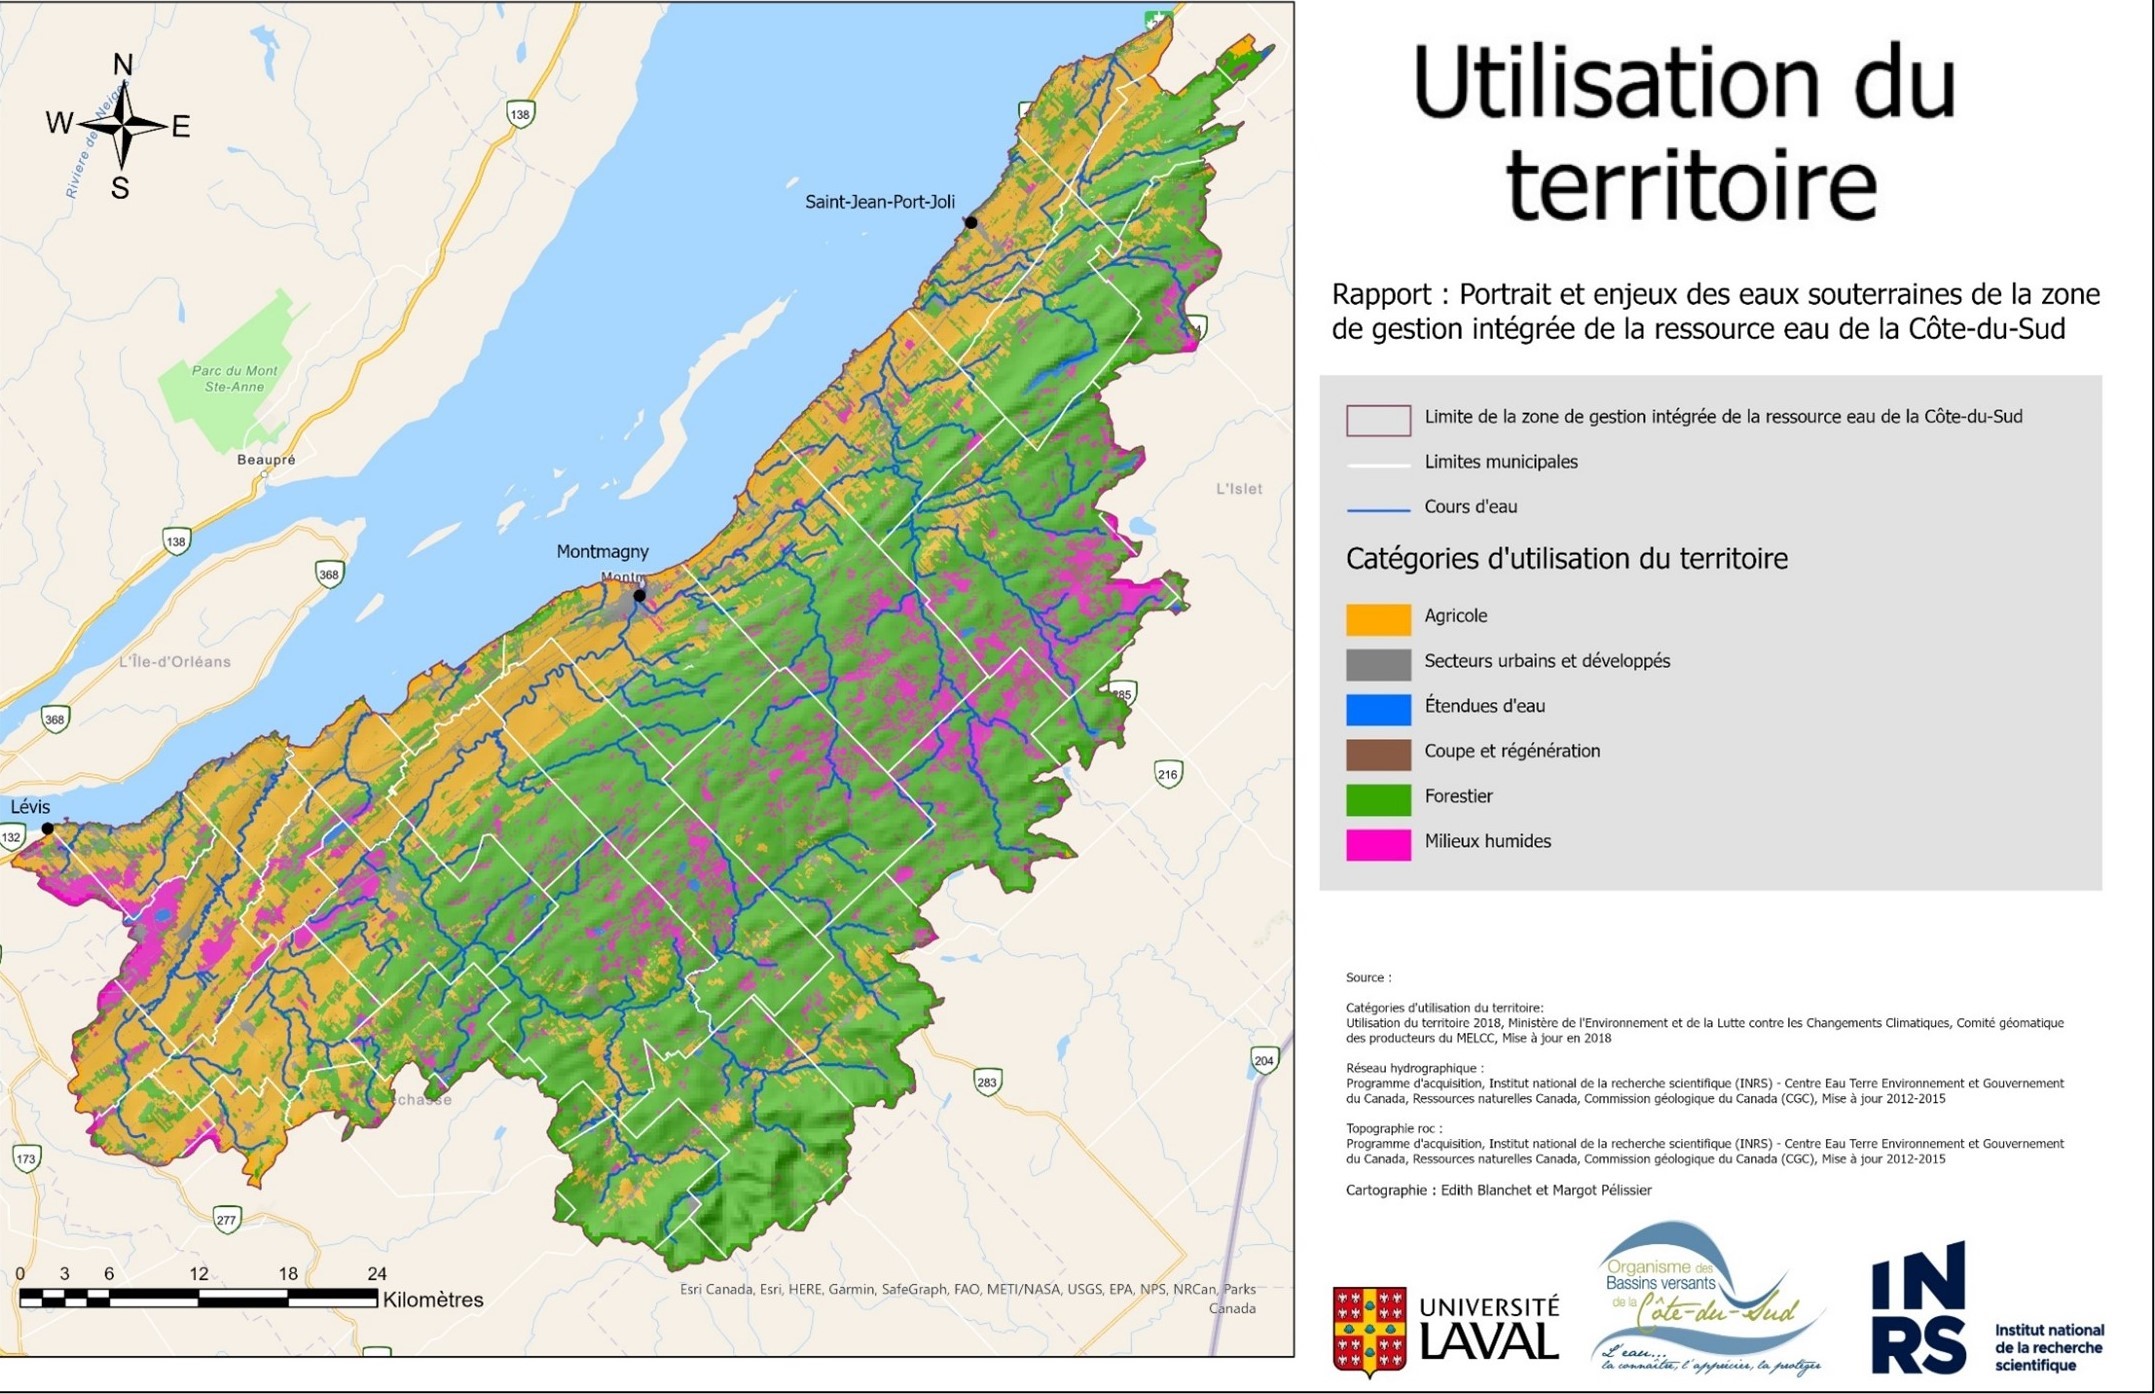Click the route 283 highway shield

coord(987,1081)
